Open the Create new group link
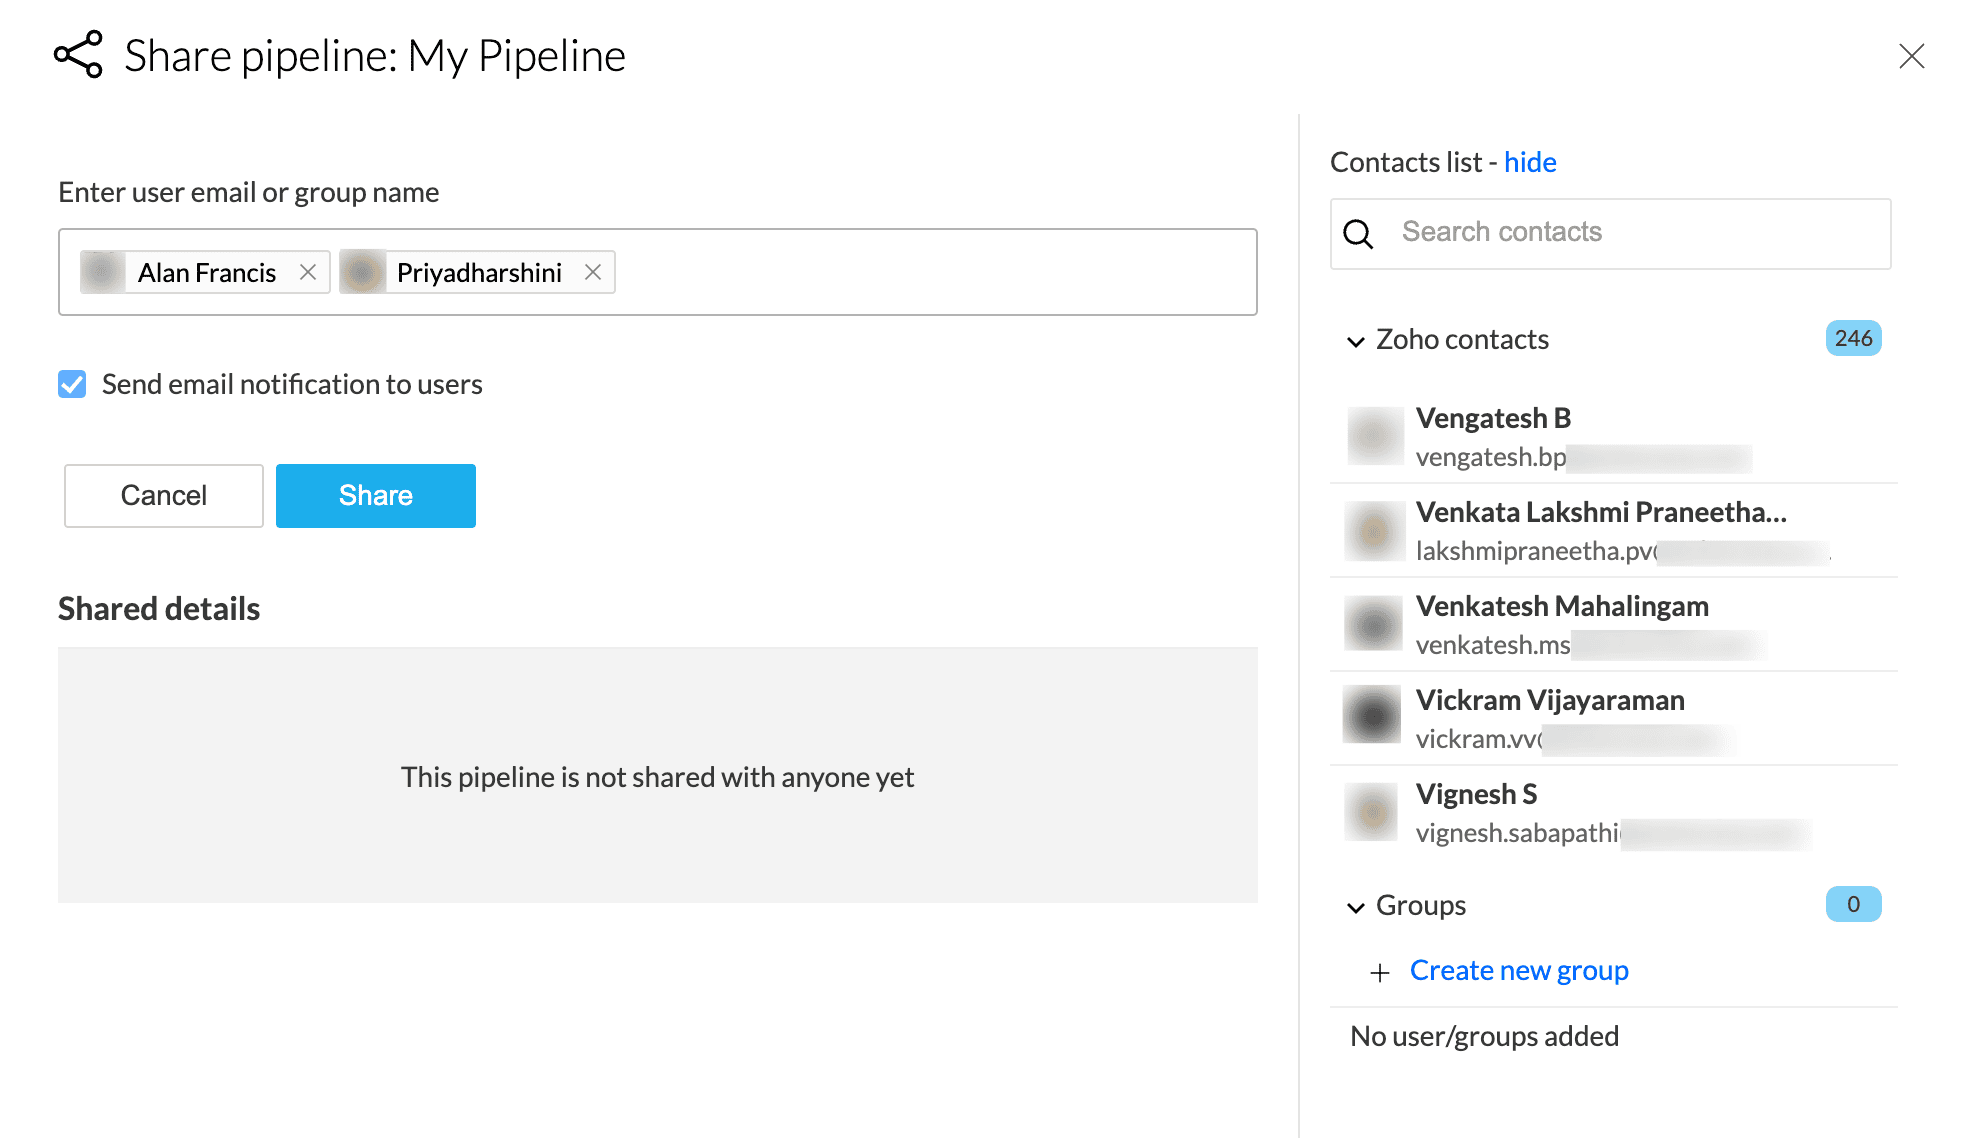 click(1518, 970)
